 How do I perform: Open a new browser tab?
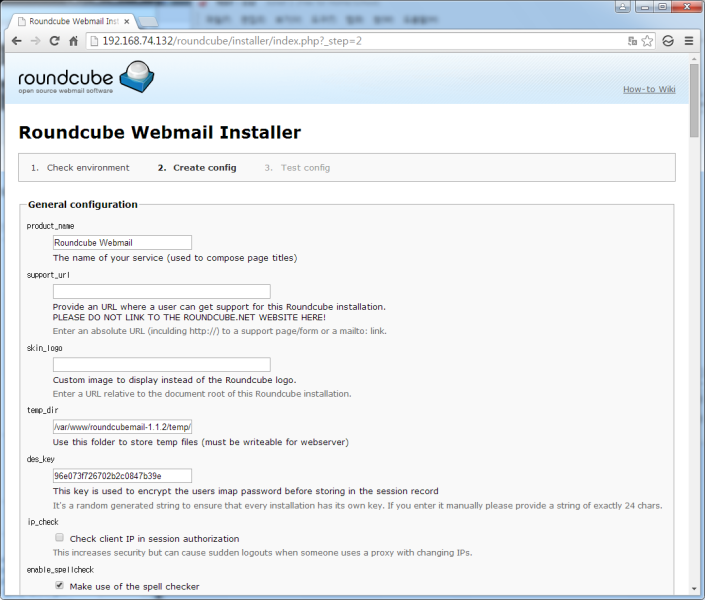(x=148, y=21)
